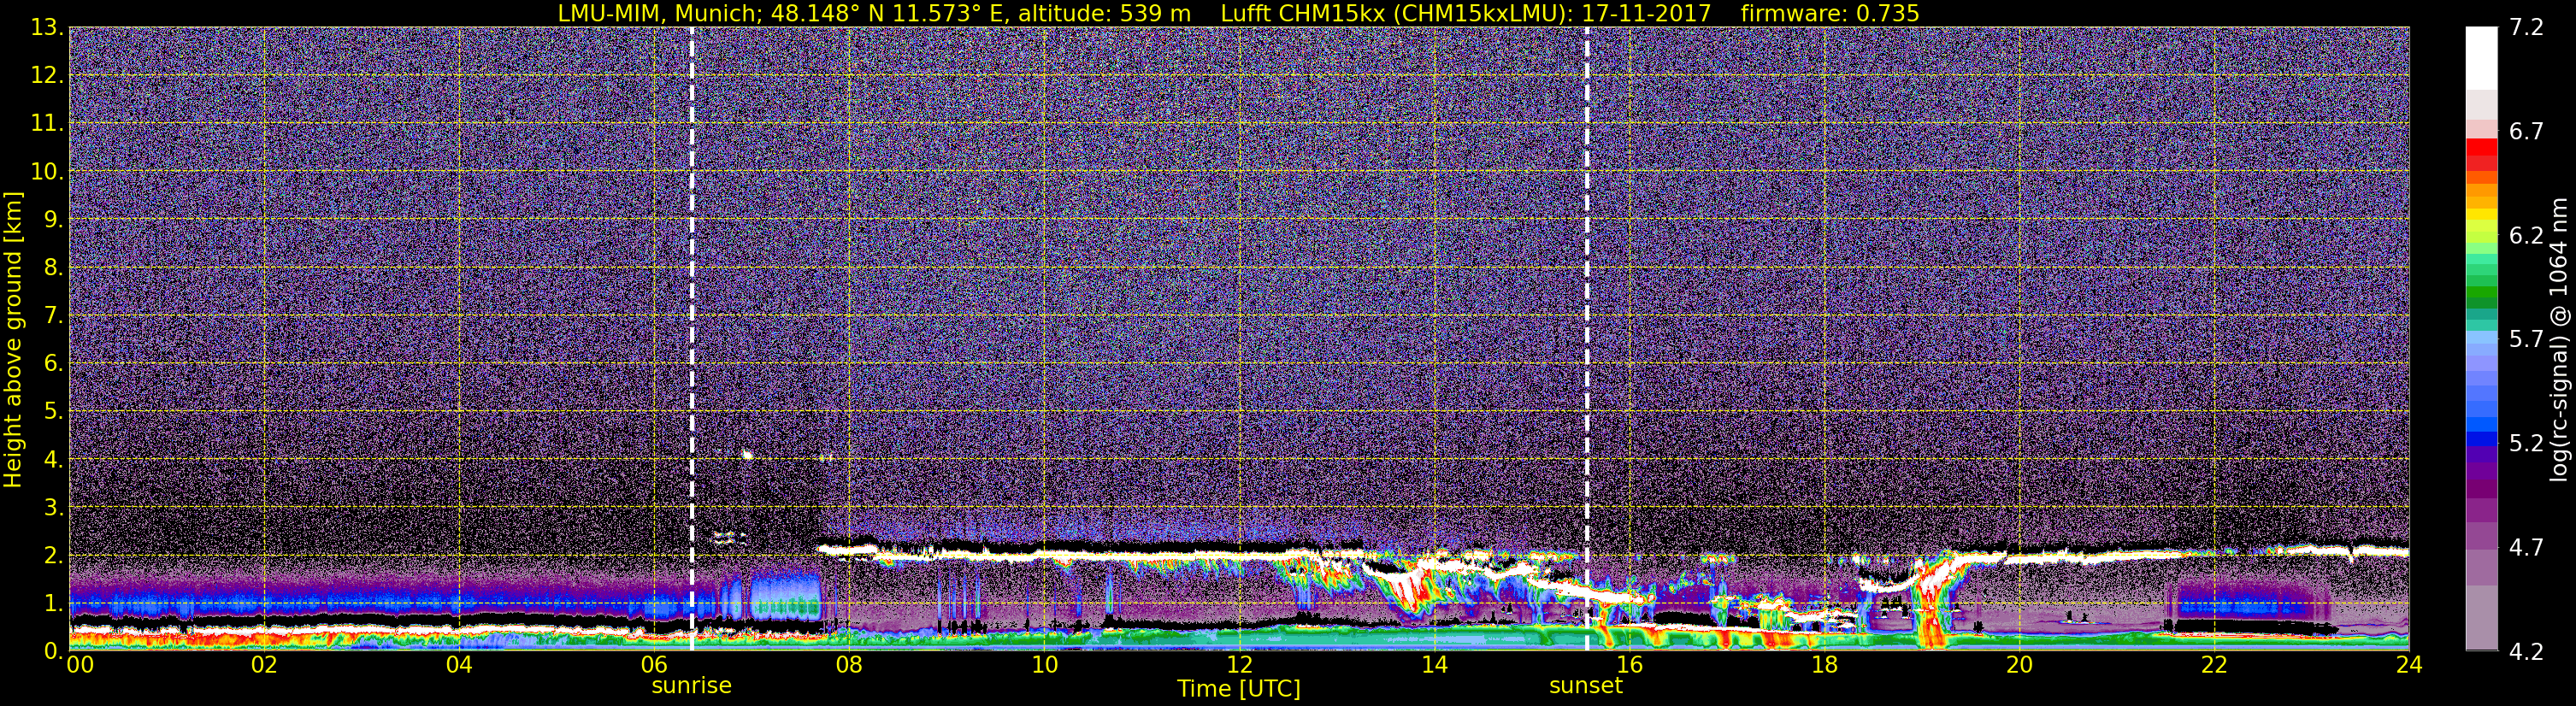Click the 'firmware: 0.735' text in title
This screenshot has width=2576, height=706.
[1829, 13]
